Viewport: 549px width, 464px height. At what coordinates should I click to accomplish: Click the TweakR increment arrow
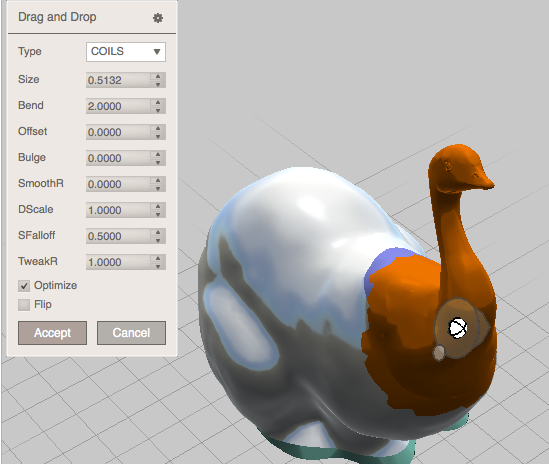(158, 258)
